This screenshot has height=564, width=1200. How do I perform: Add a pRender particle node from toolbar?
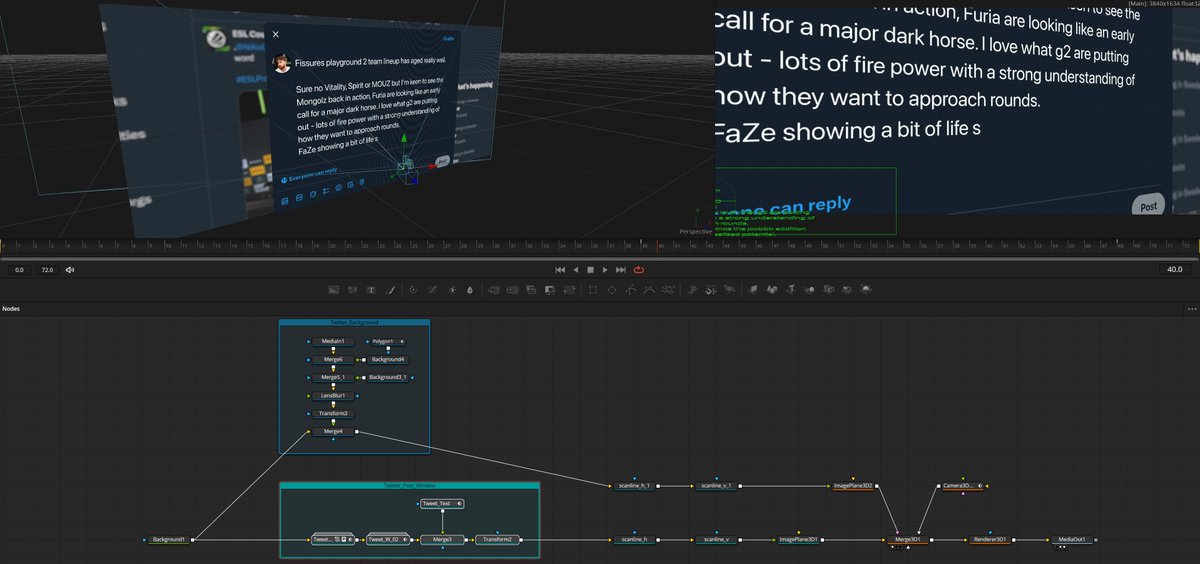[729, 289]
